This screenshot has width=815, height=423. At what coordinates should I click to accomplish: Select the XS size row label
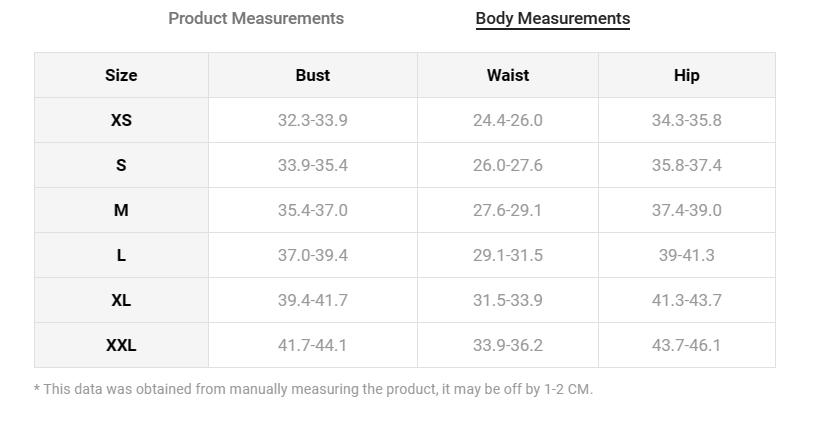121,120
